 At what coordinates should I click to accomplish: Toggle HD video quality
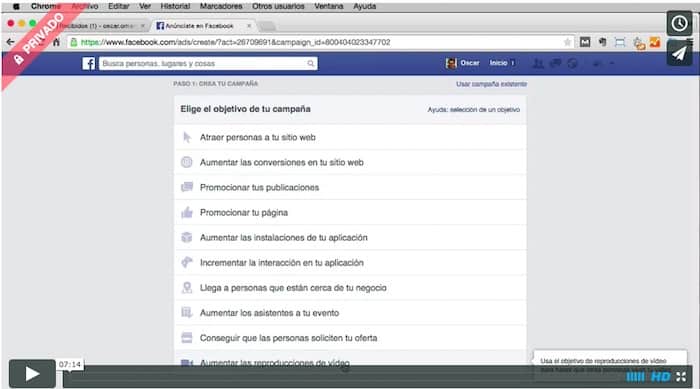tap(660, 377)
